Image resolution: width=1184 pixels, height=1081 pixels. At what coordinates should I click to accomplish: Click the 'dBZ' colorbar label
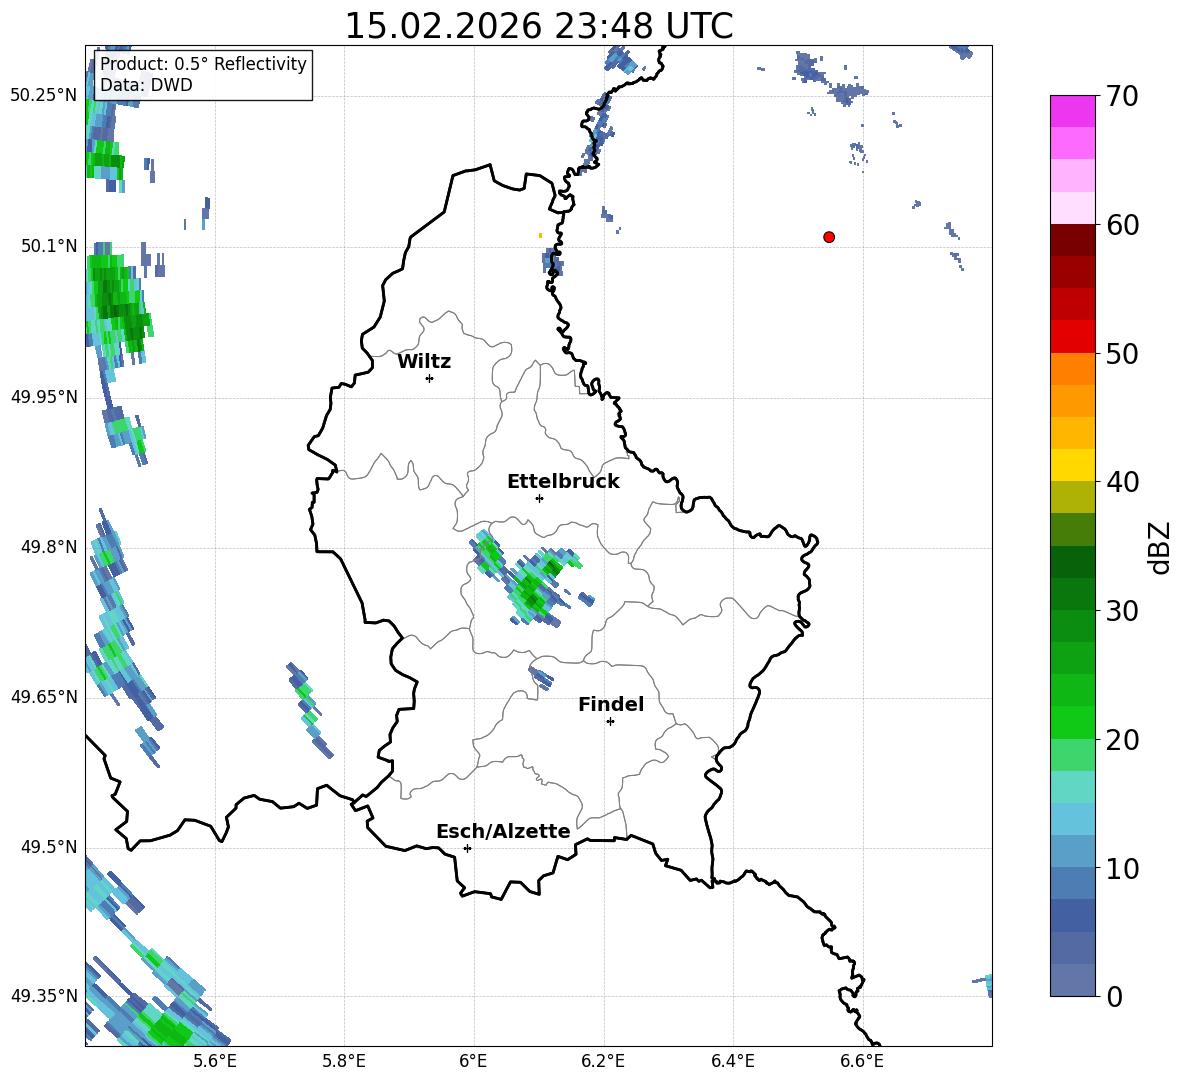pos(1158,547)
